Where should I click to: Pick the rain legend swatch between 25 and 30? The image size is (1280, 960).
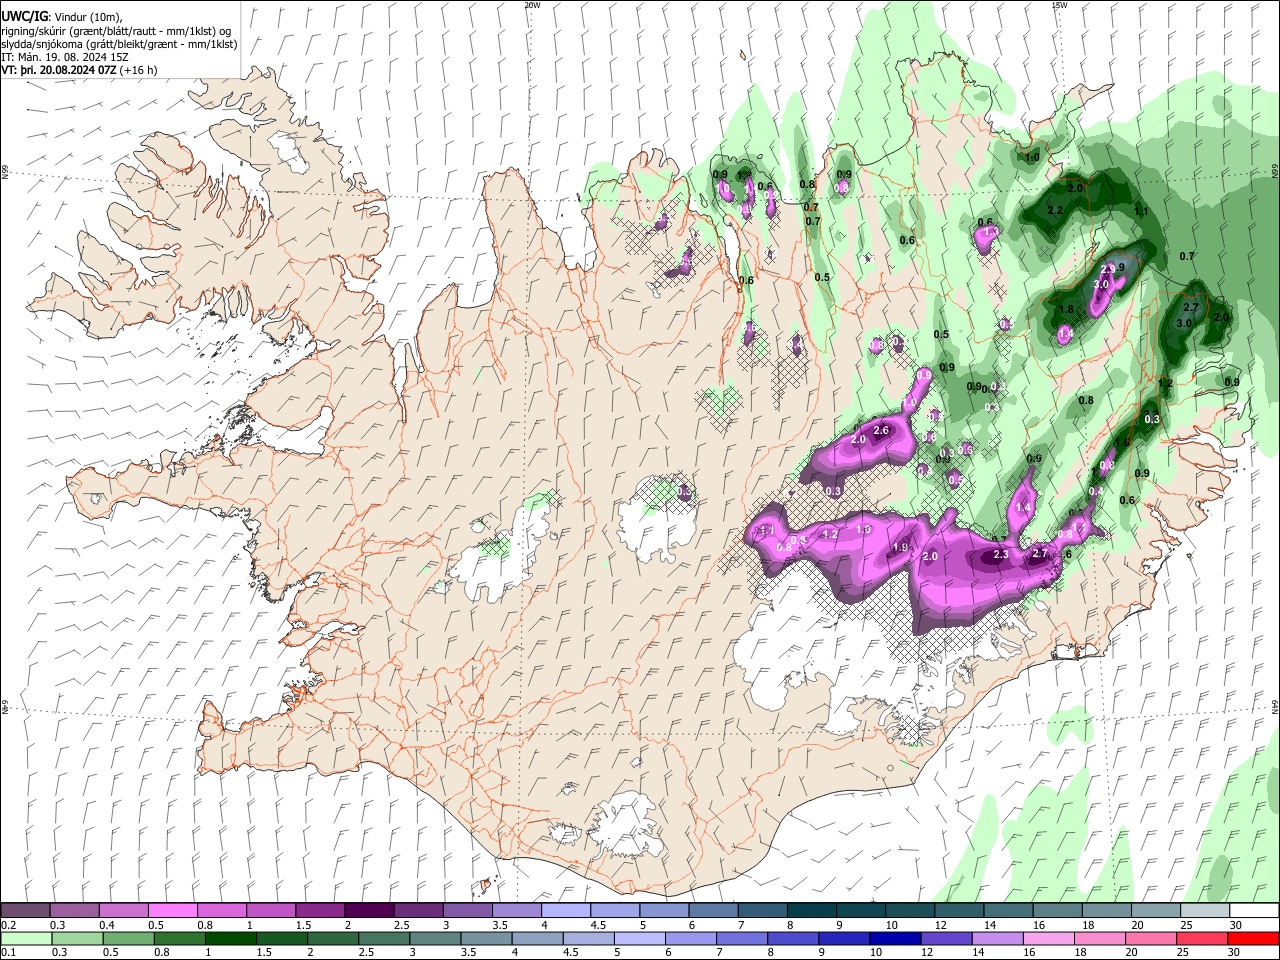[x=1203, y=938]
